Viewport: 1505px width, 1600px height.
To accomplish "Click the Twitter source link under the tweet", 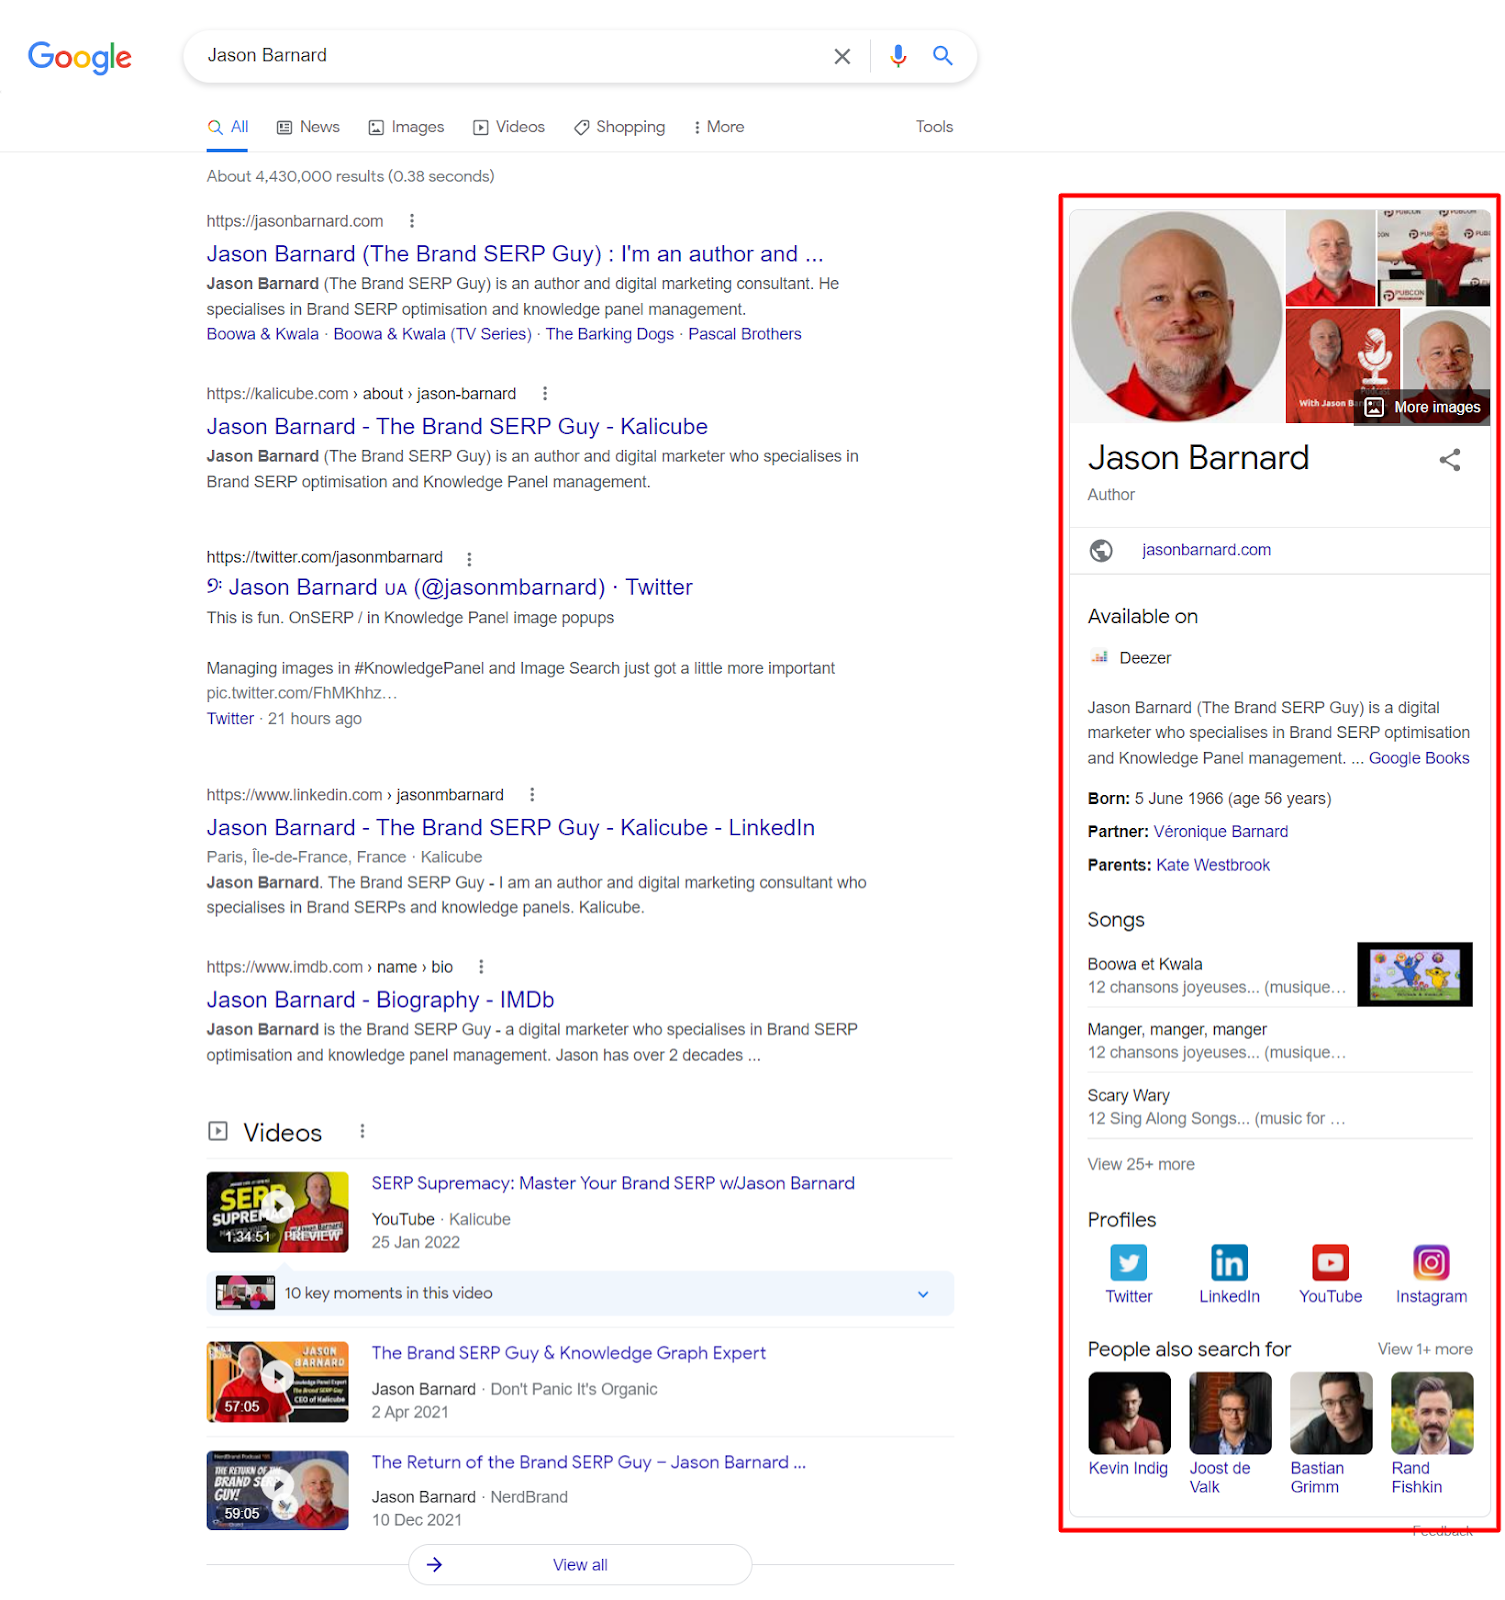I will click(230, 719).
